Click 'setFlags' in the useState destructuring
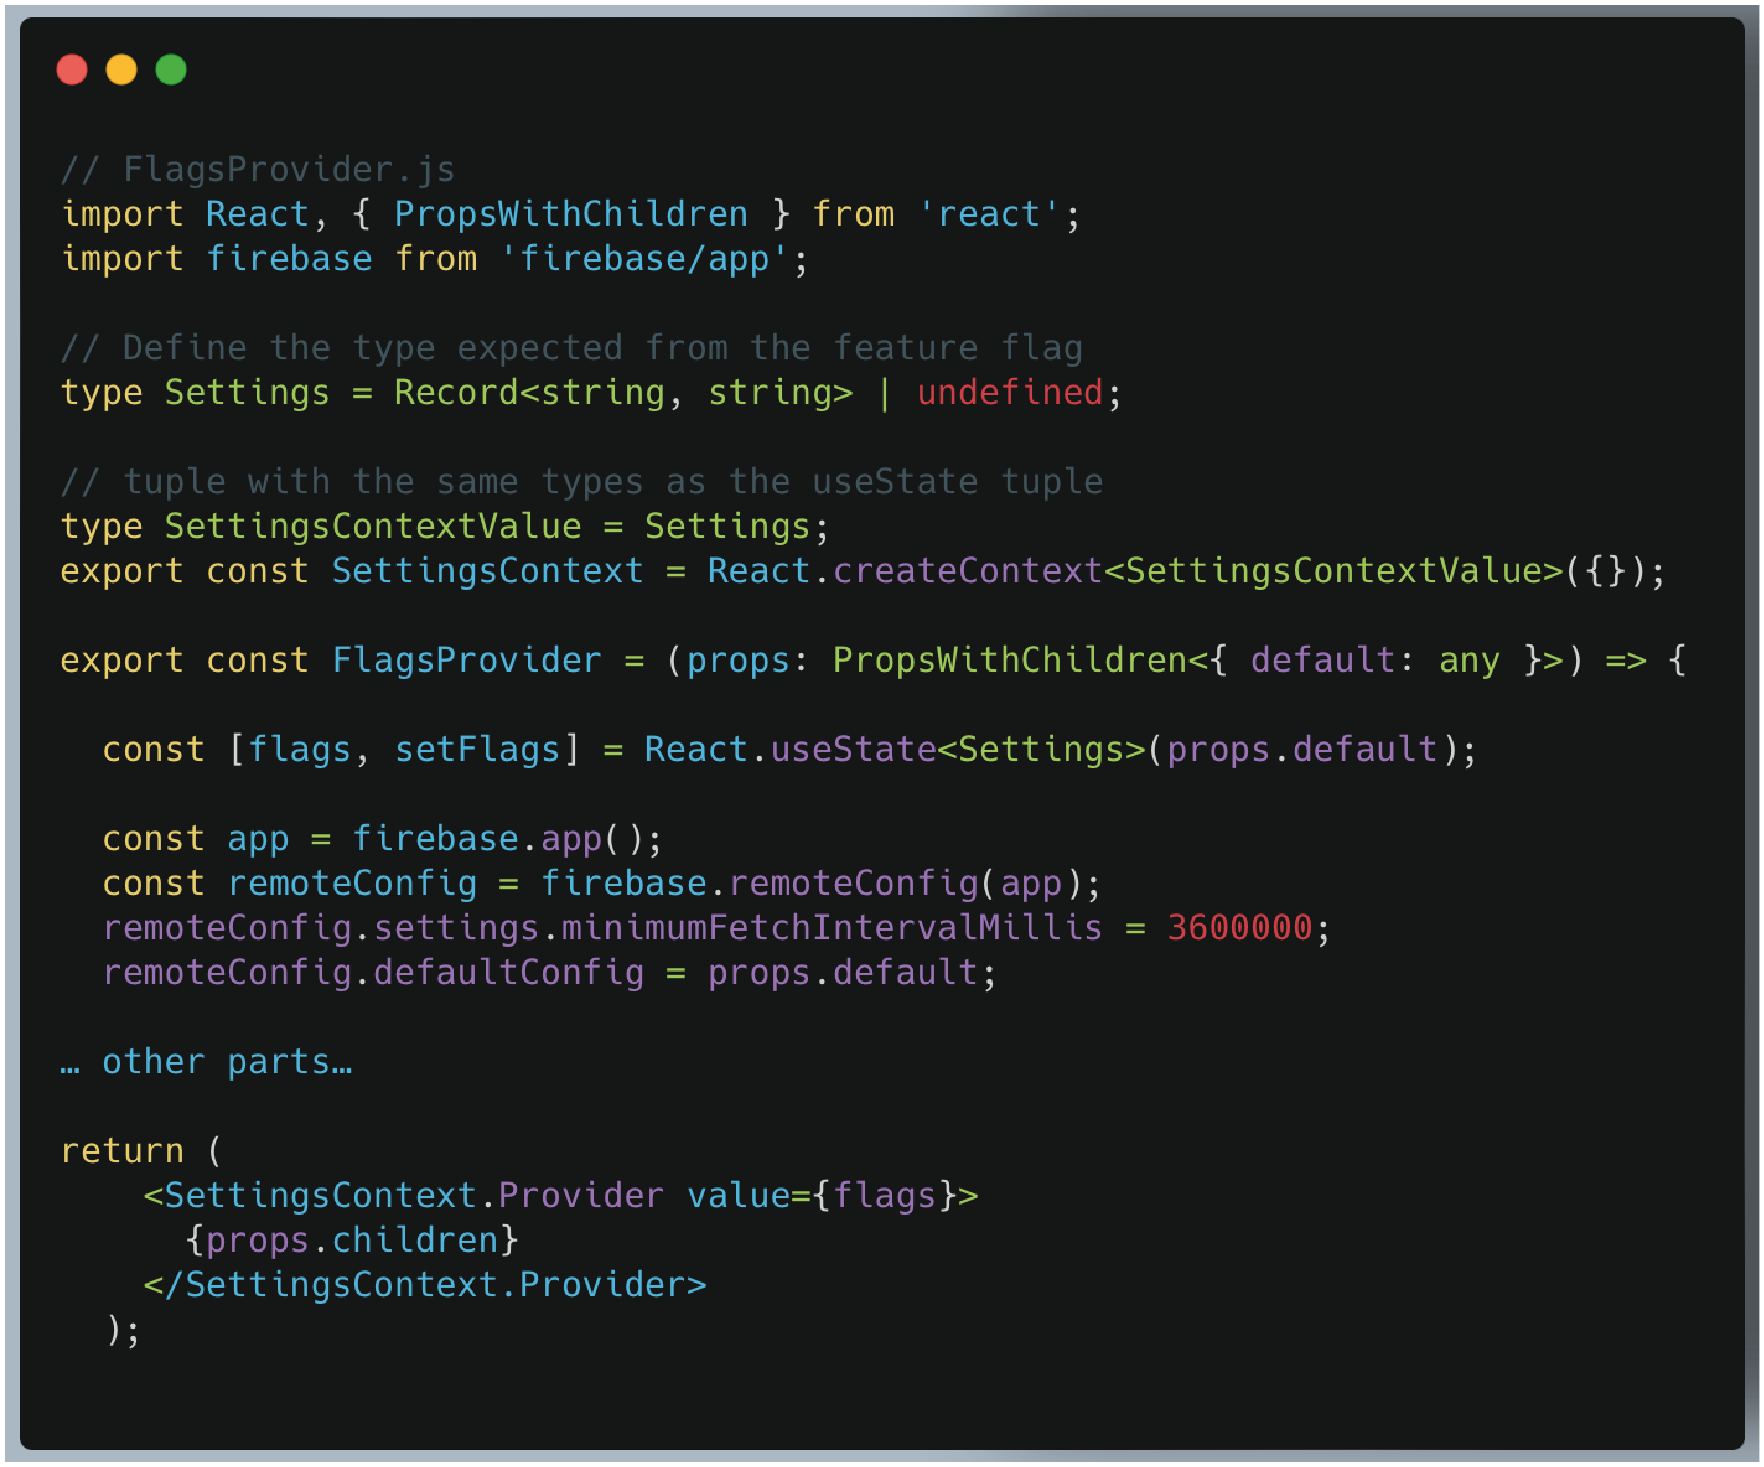Screen dimensions: 1764x1467 (477, 749)
